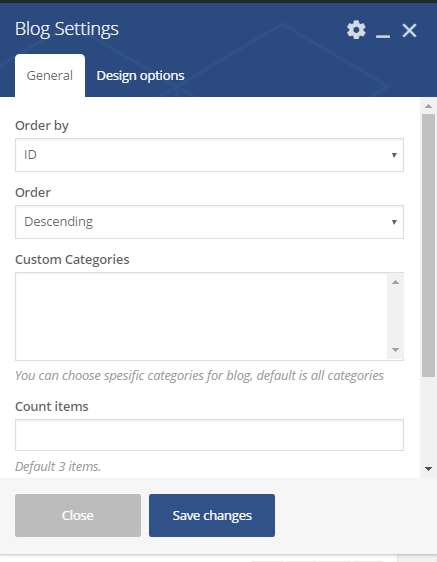Switch to the General tab
The width and height of the screenshot is (437, 562).
(x=50, y=76)
